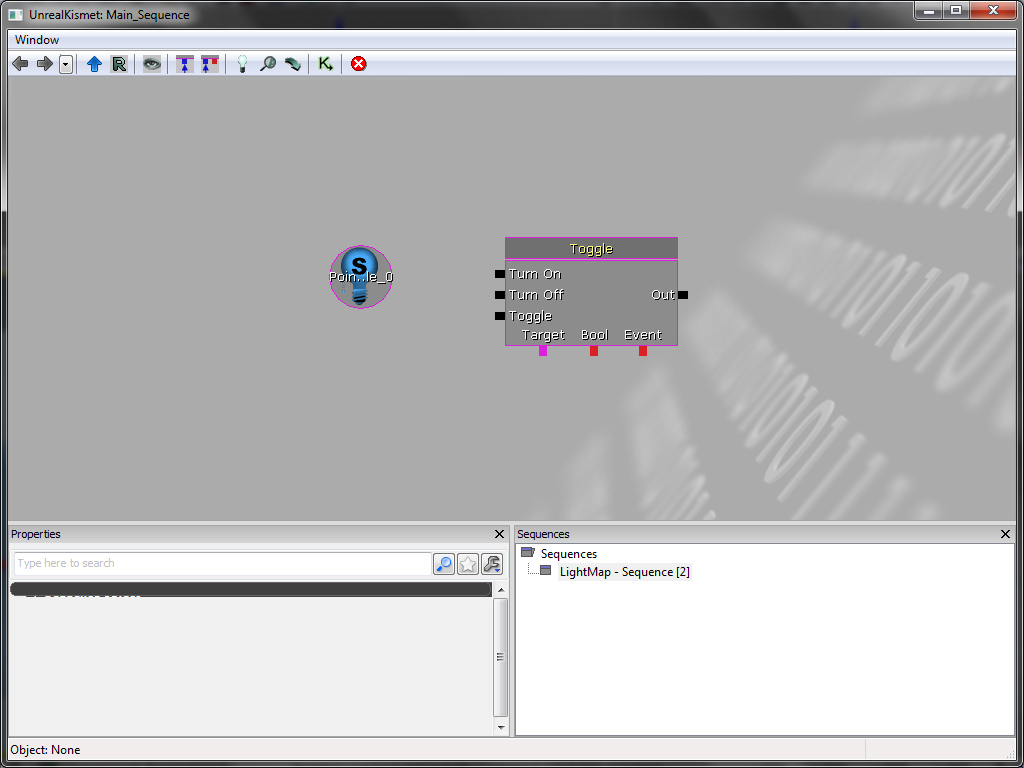1024x768 pixels.
Task: Close the Sequences panel
Action: [1006, 534]
